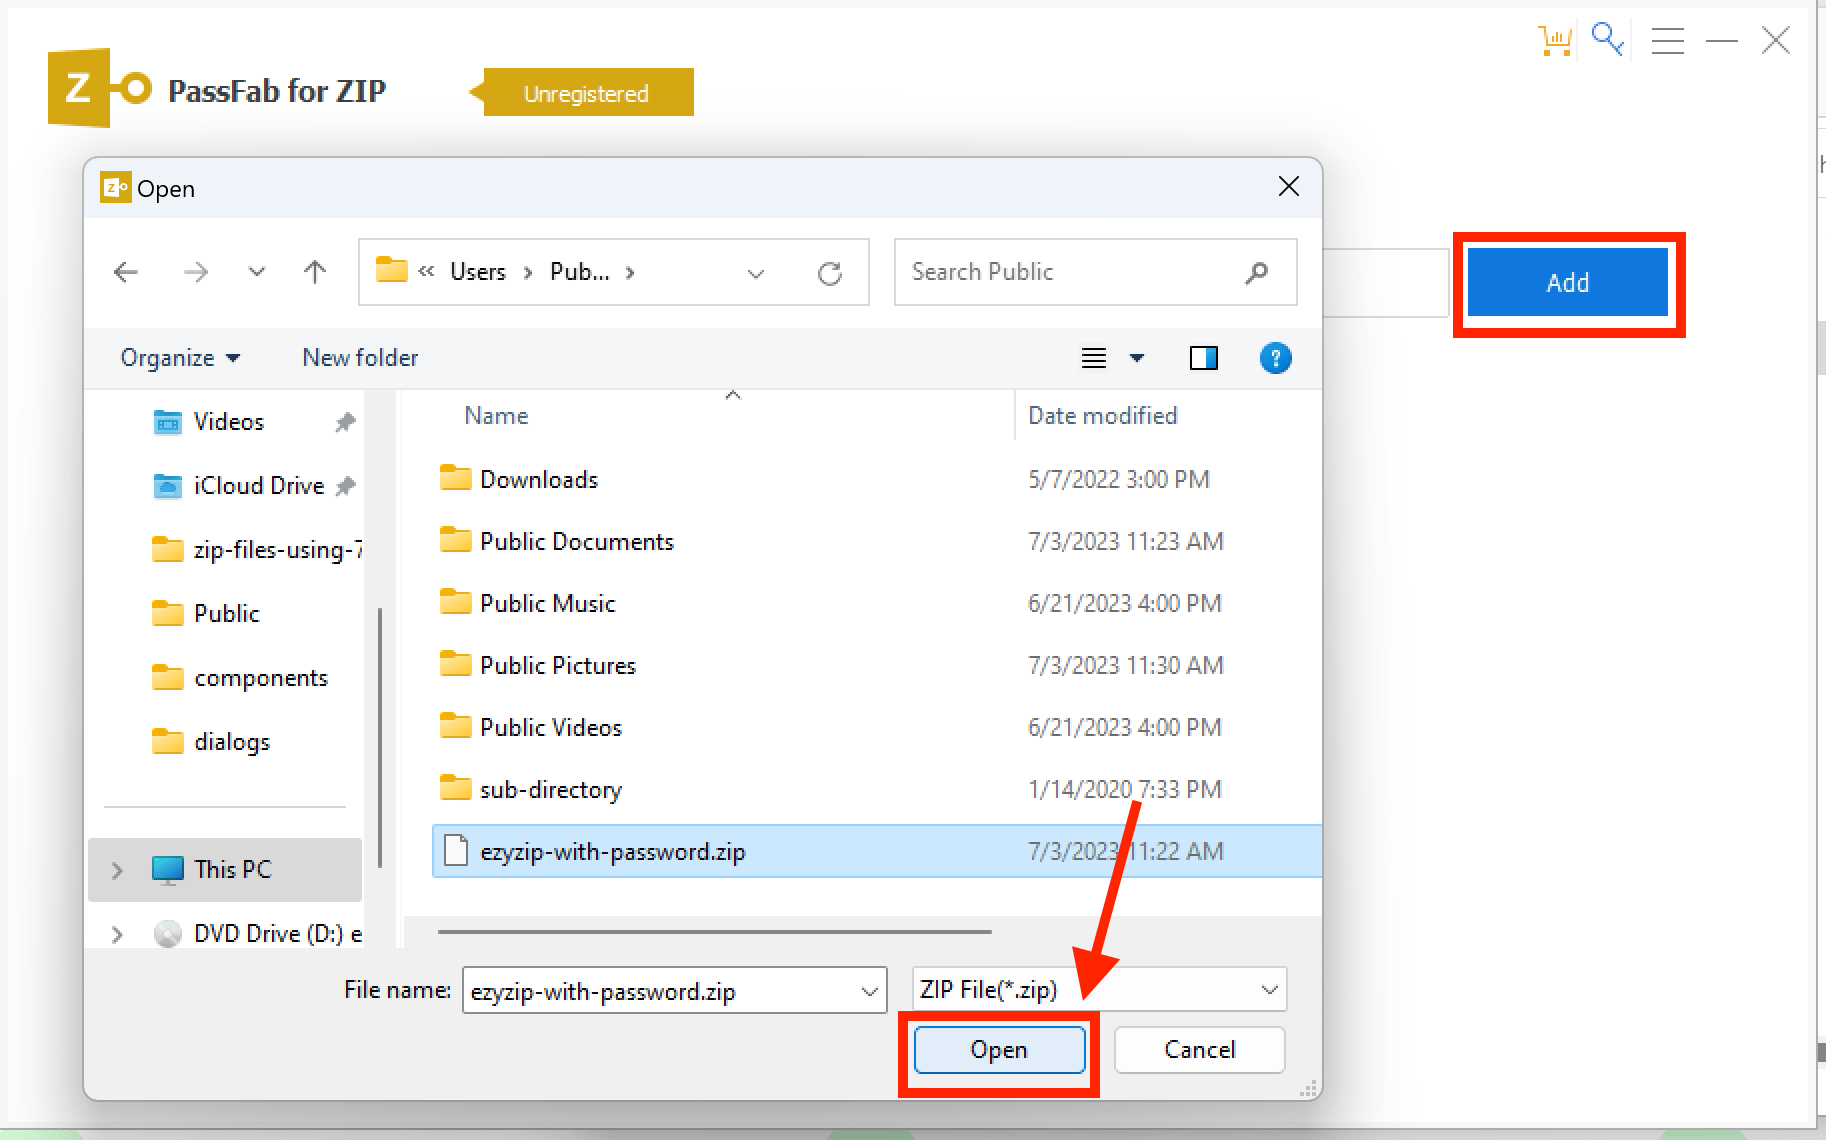Open the hamburger main menu
Viewport: 1826px width, 1140px height.
[1667, 40]
